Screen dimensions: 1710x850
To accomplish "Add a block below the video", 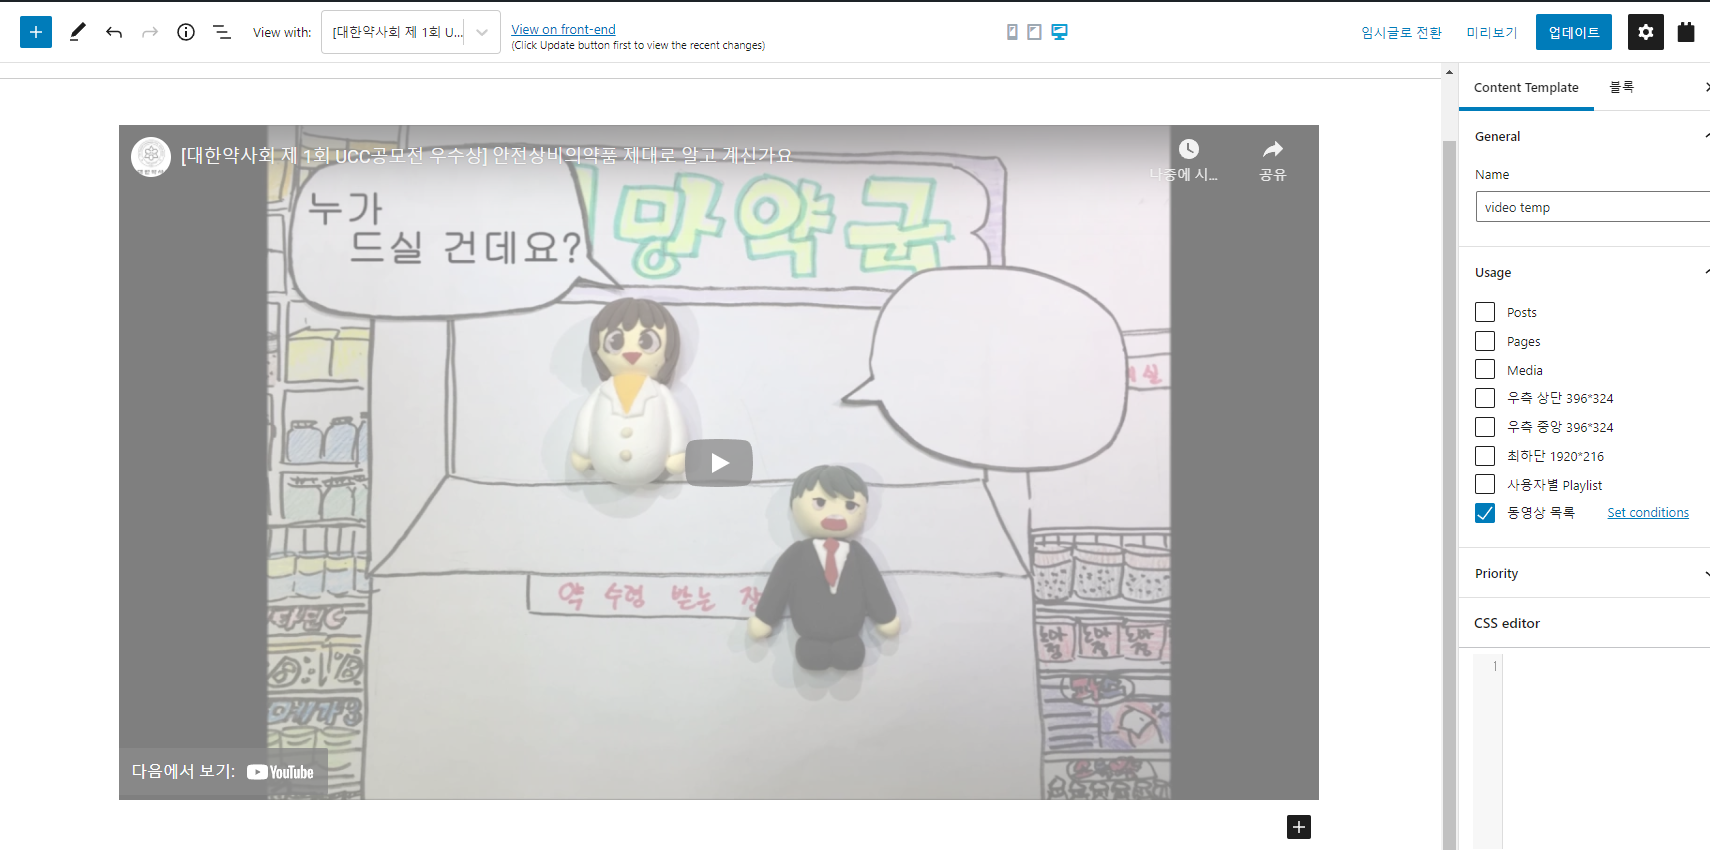I will tap(1299, 827).
